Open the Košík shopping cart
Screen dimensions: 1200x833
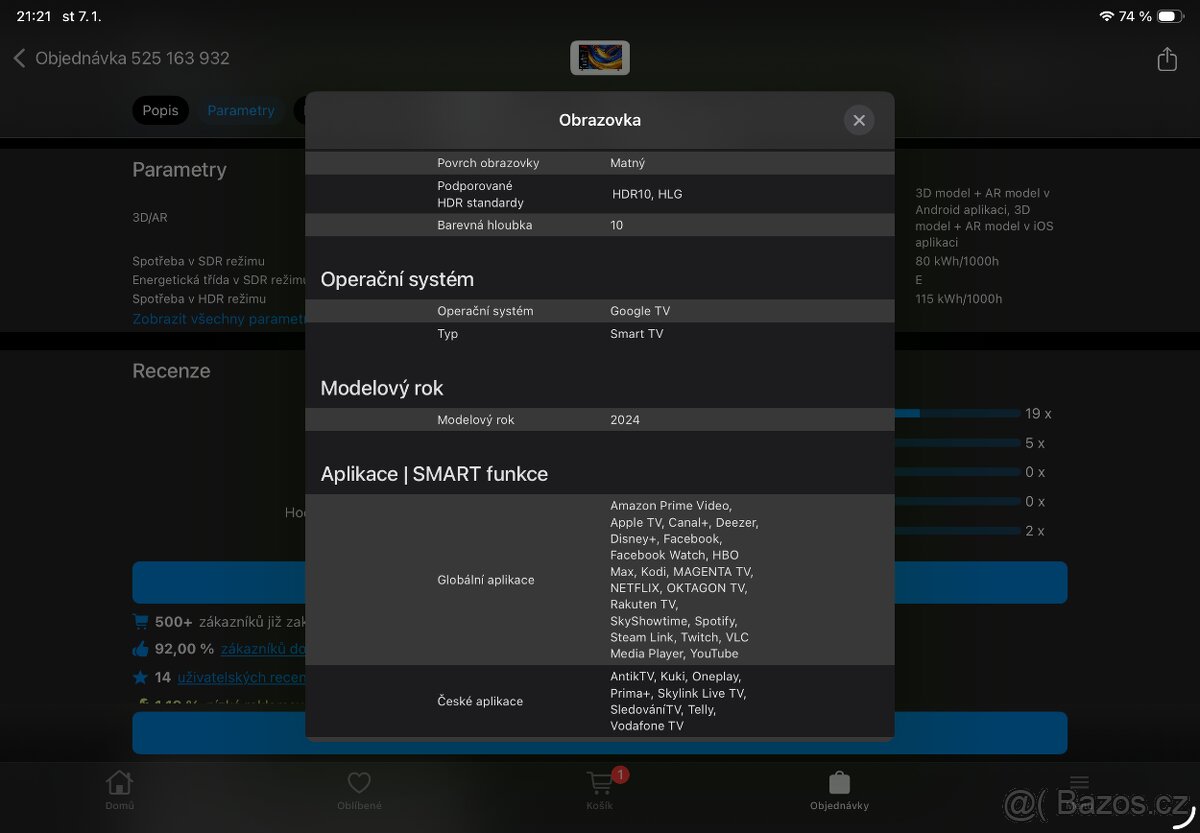599,790
